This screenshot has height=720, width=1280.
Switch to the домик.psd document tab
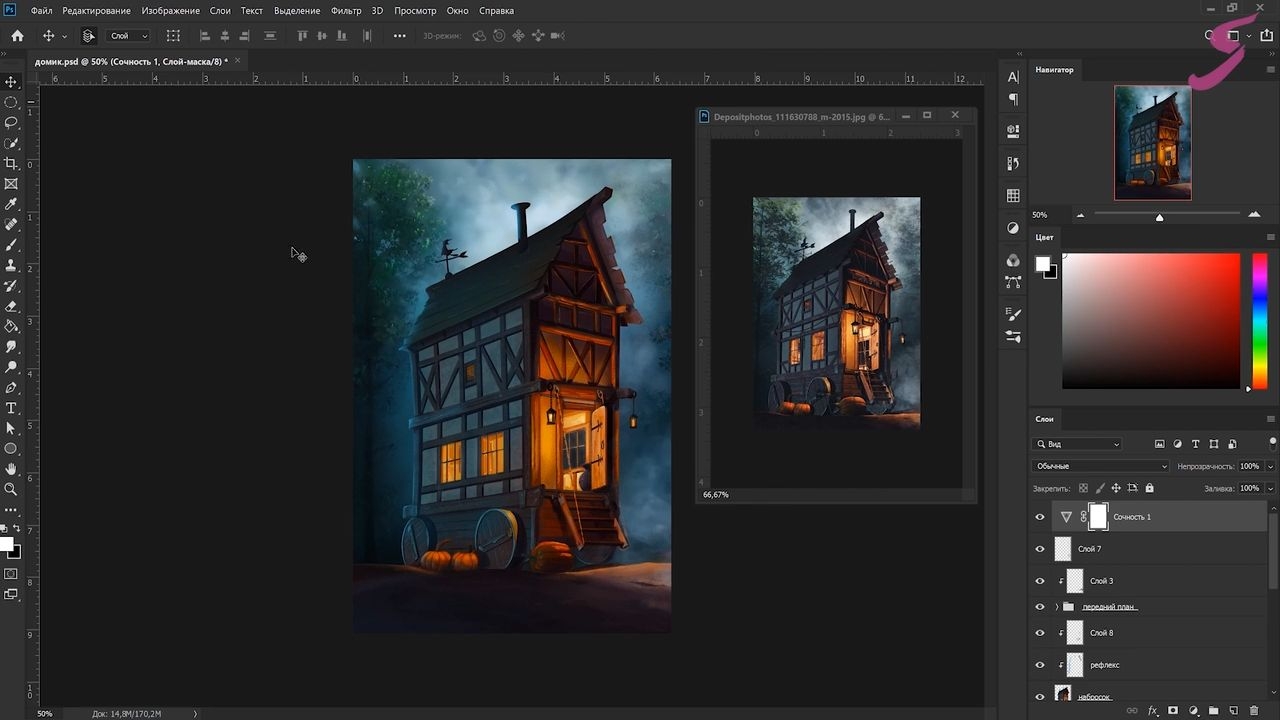[131, 62]
